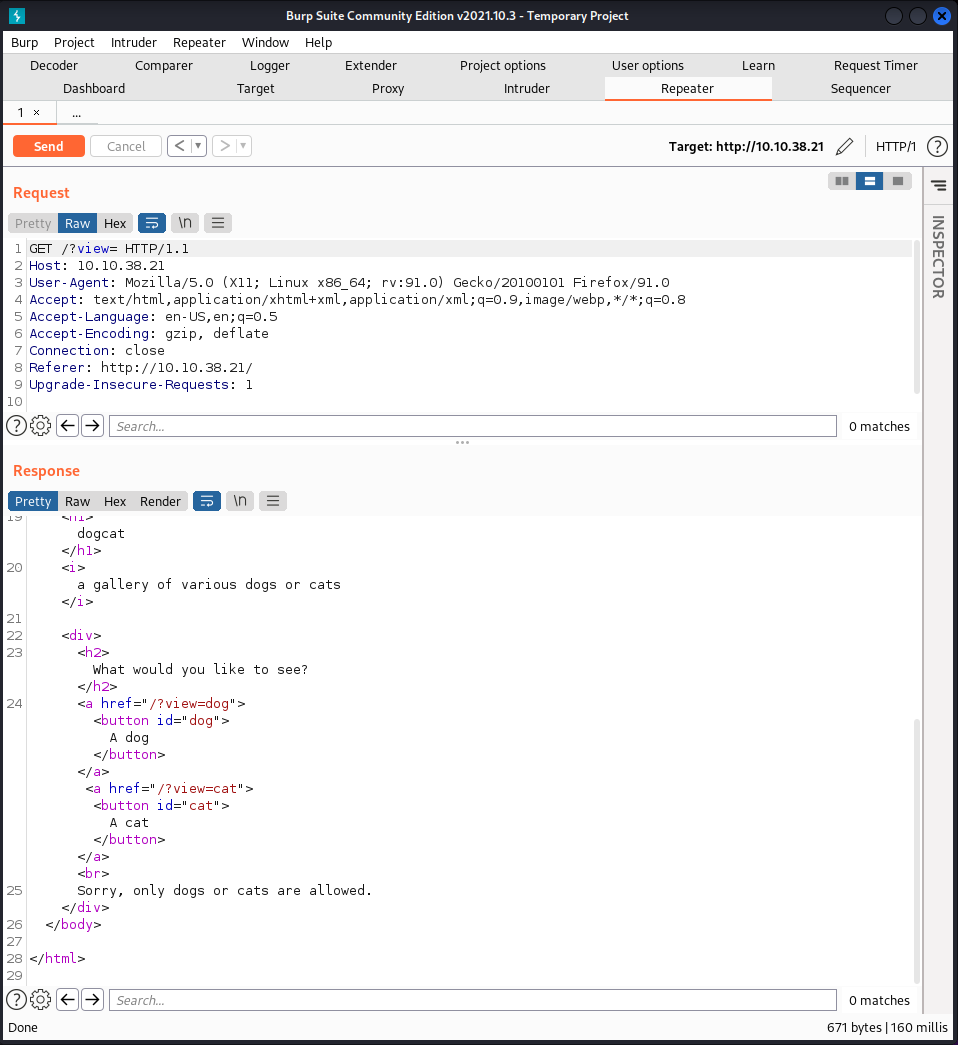Go to previous match in Request search
This screenshot has height=1045, width=958.
click(68, 425)
